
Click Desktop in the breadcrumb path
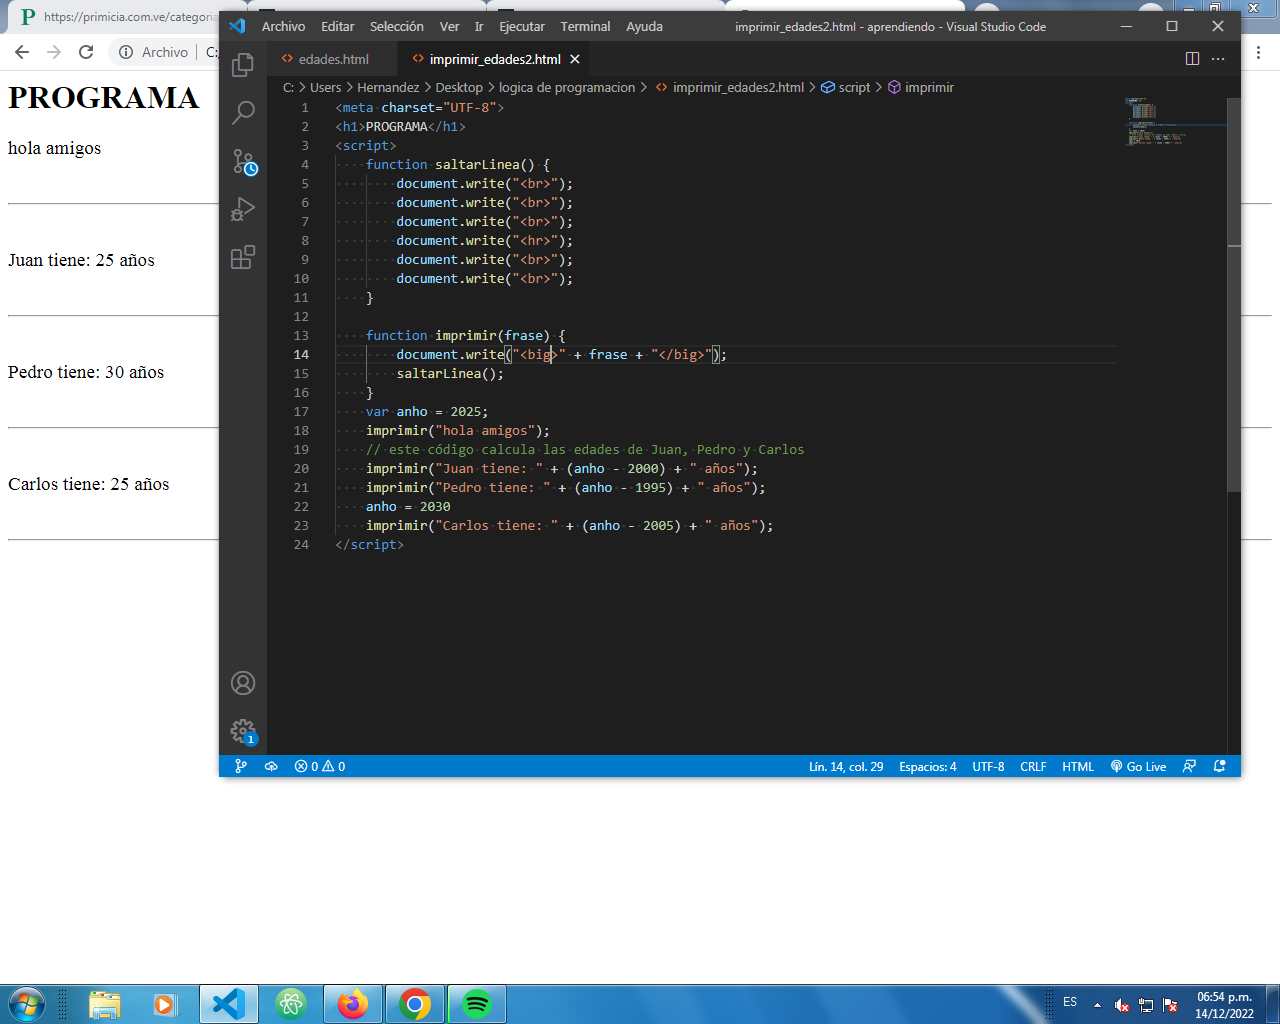coord(459,87)
